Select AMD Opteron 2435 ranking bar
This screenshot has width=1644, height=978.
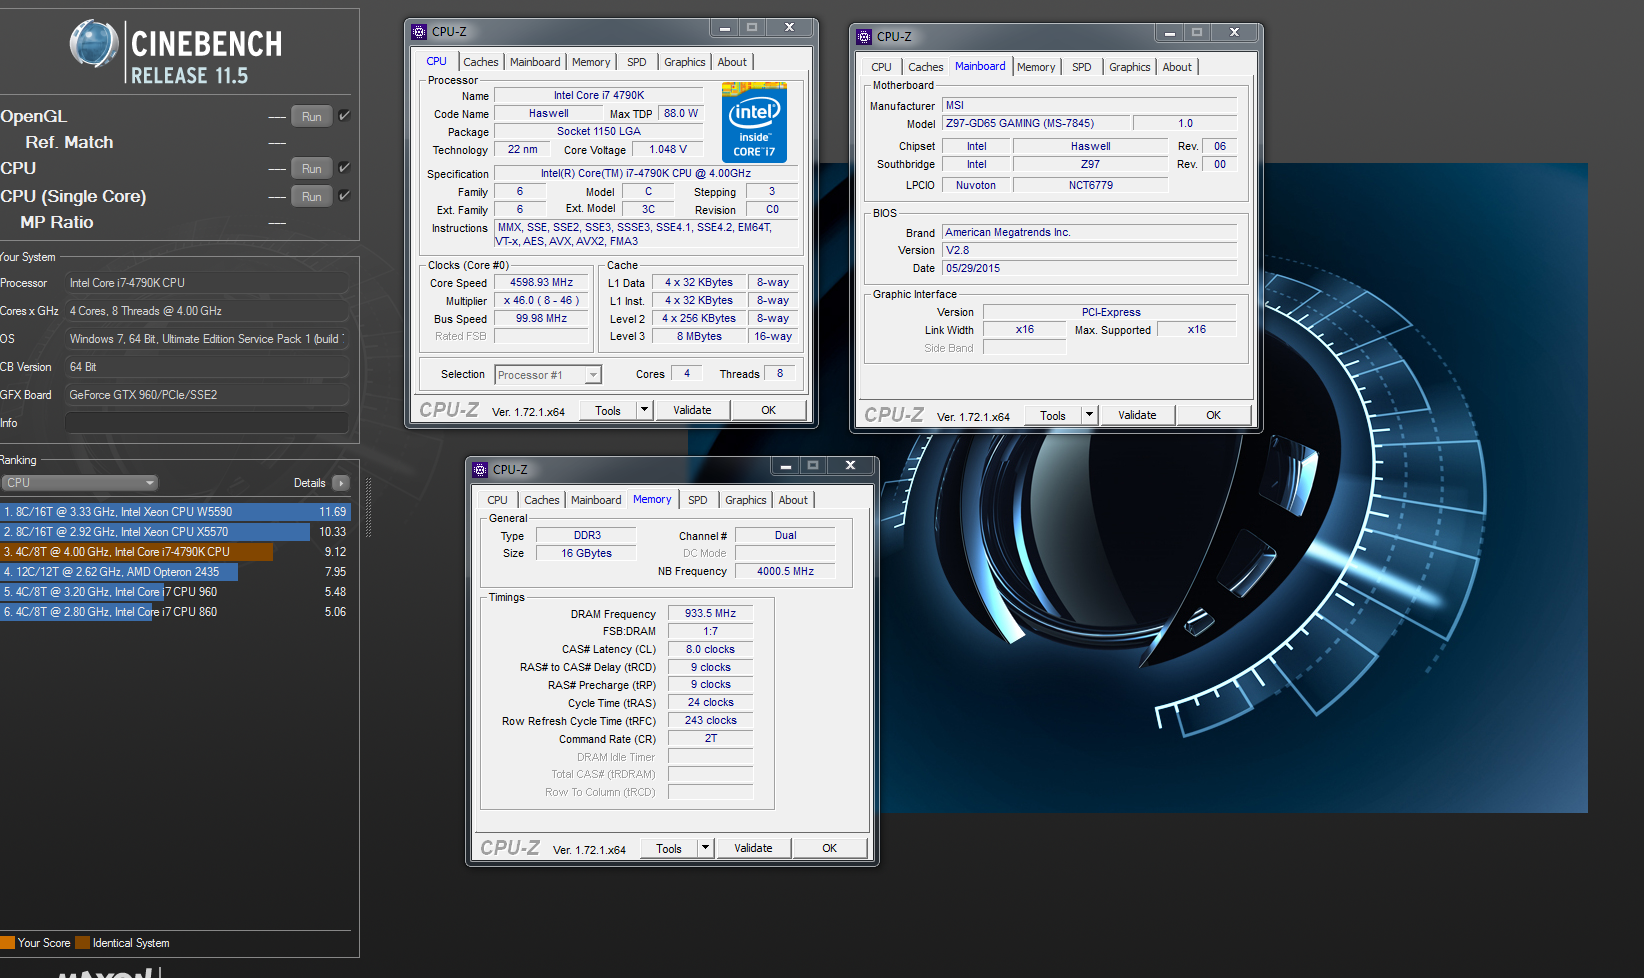coord(119,572)
